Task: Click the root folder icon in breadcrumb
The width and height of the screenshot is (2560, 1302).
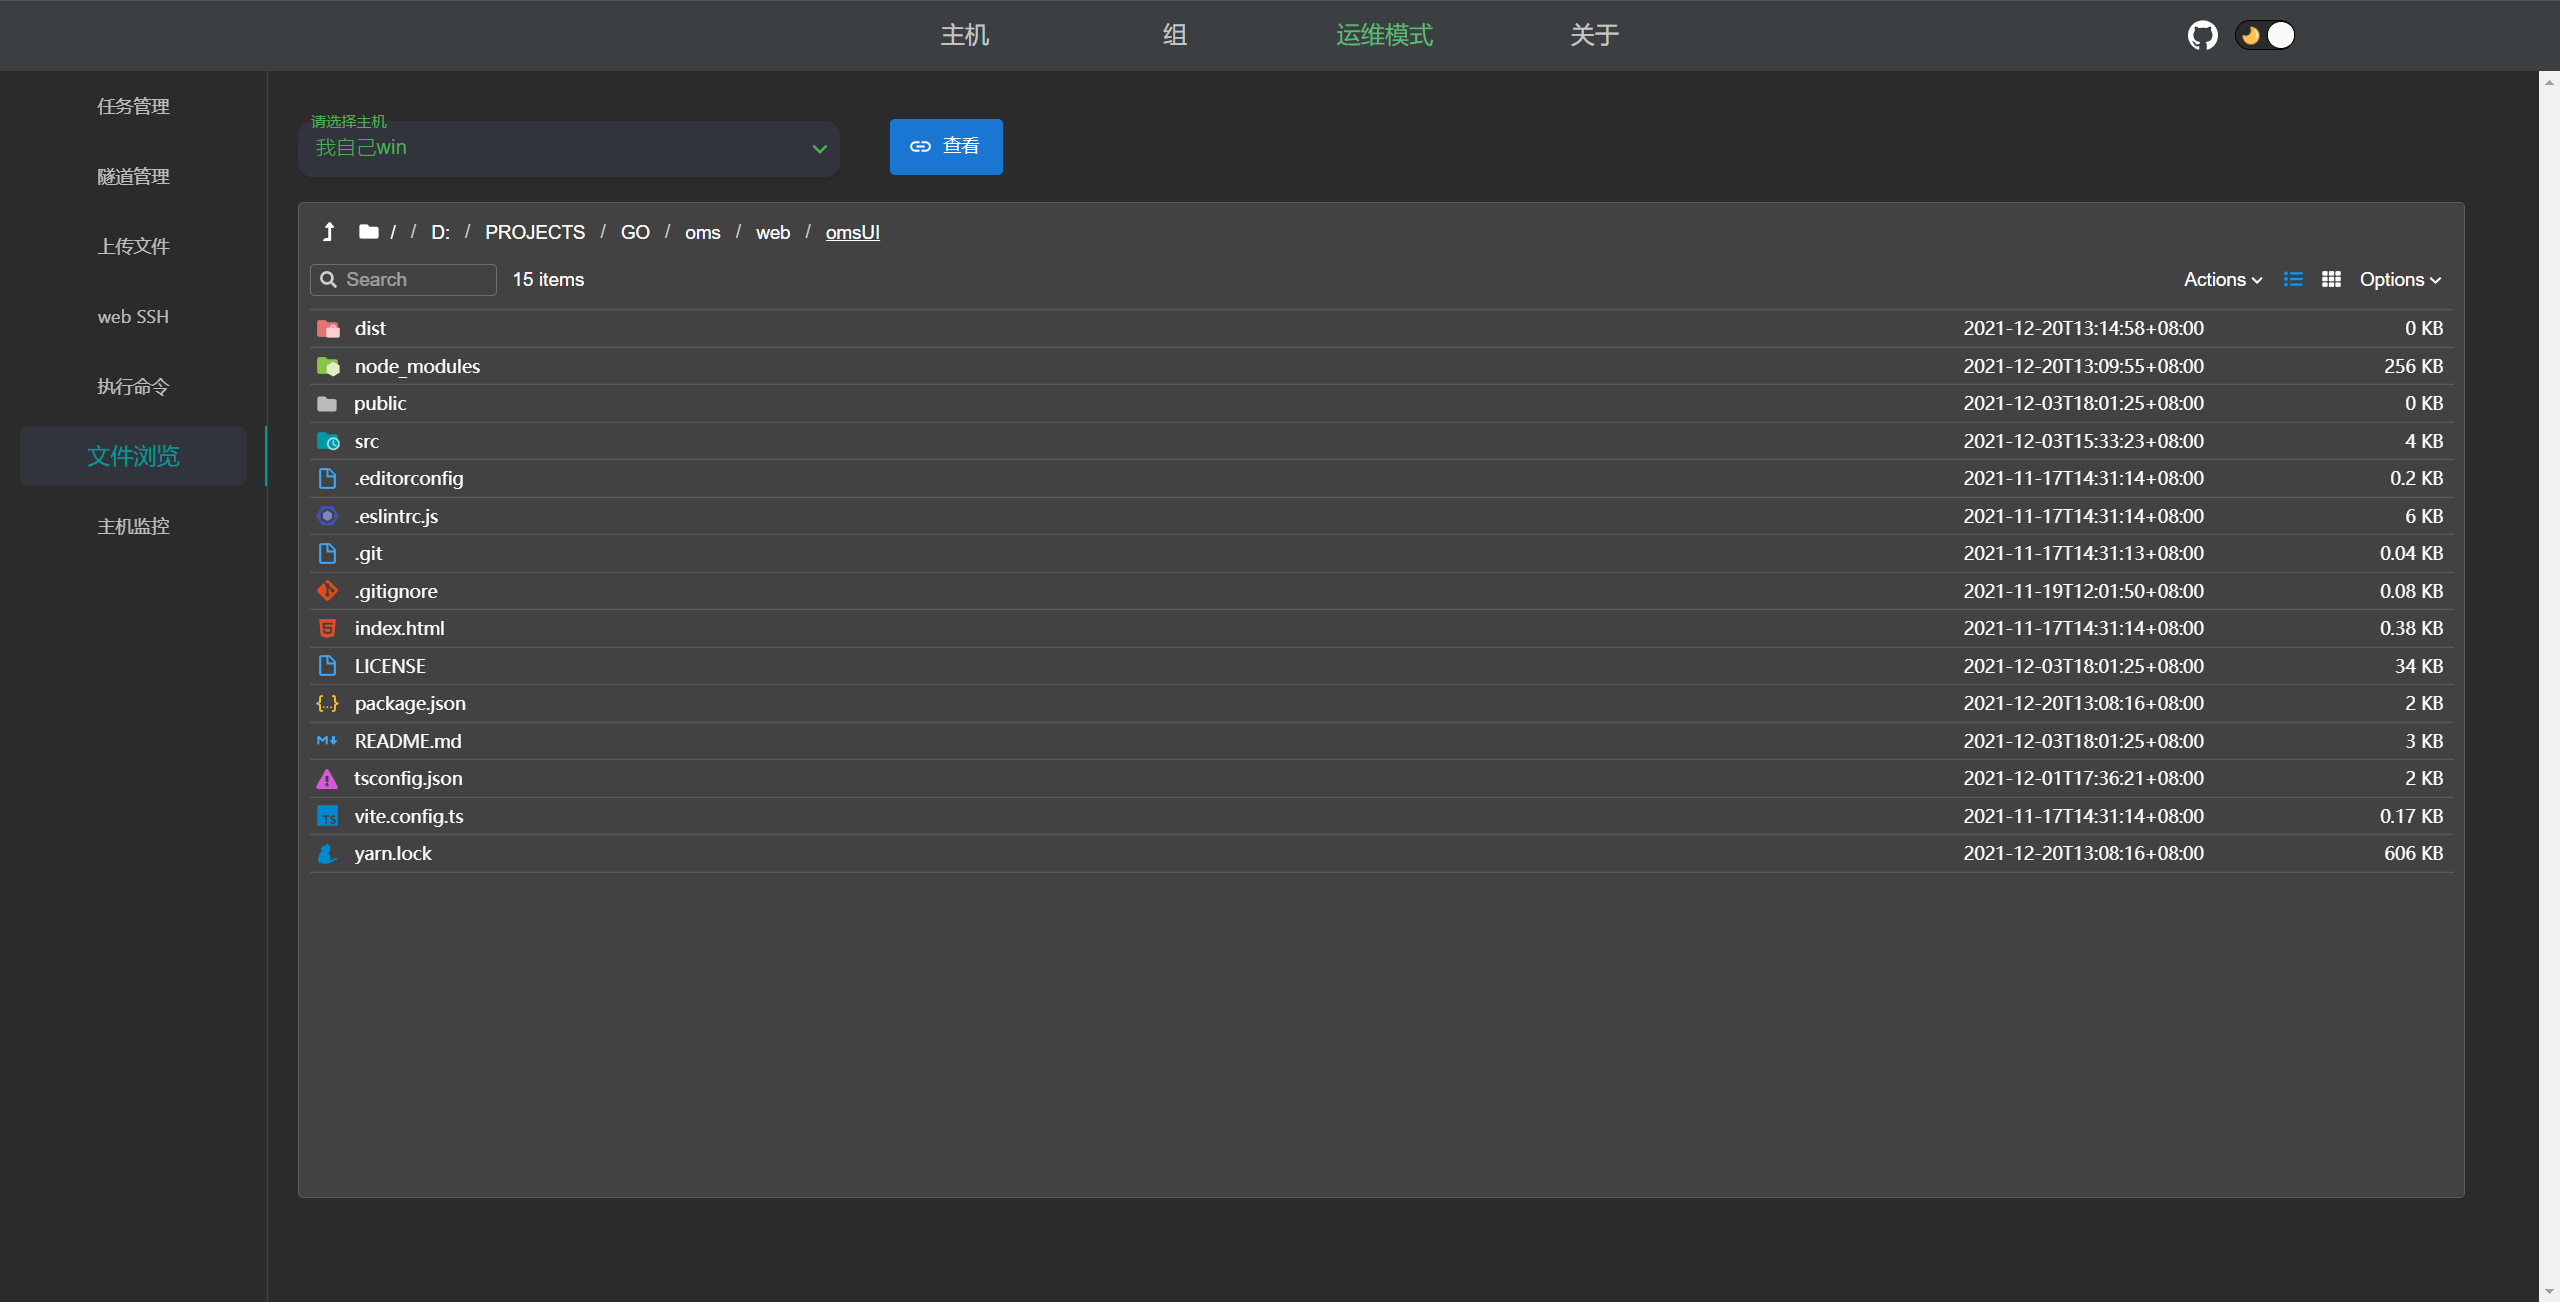Action: (368, 232)
